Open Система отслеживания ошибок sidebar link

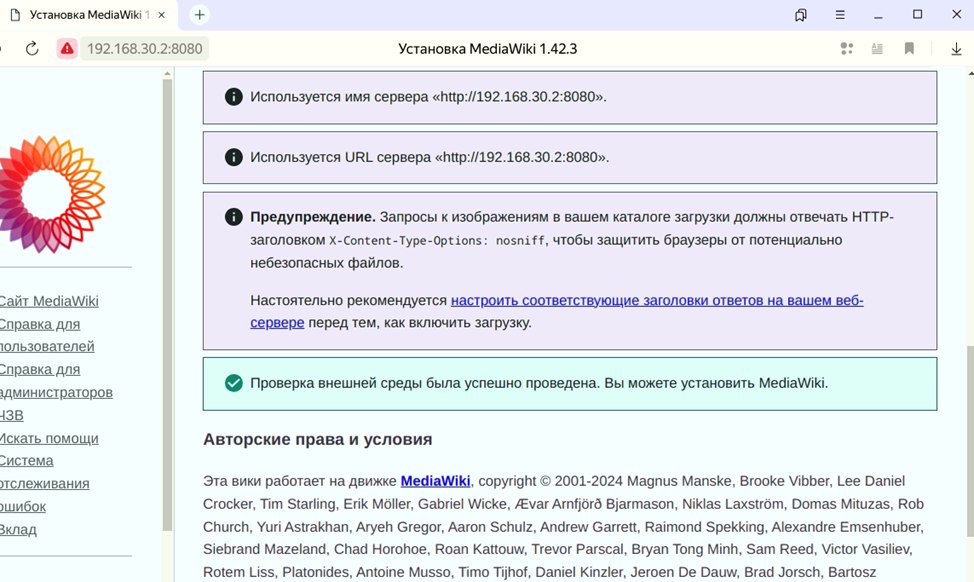click(x=45, y=483)
